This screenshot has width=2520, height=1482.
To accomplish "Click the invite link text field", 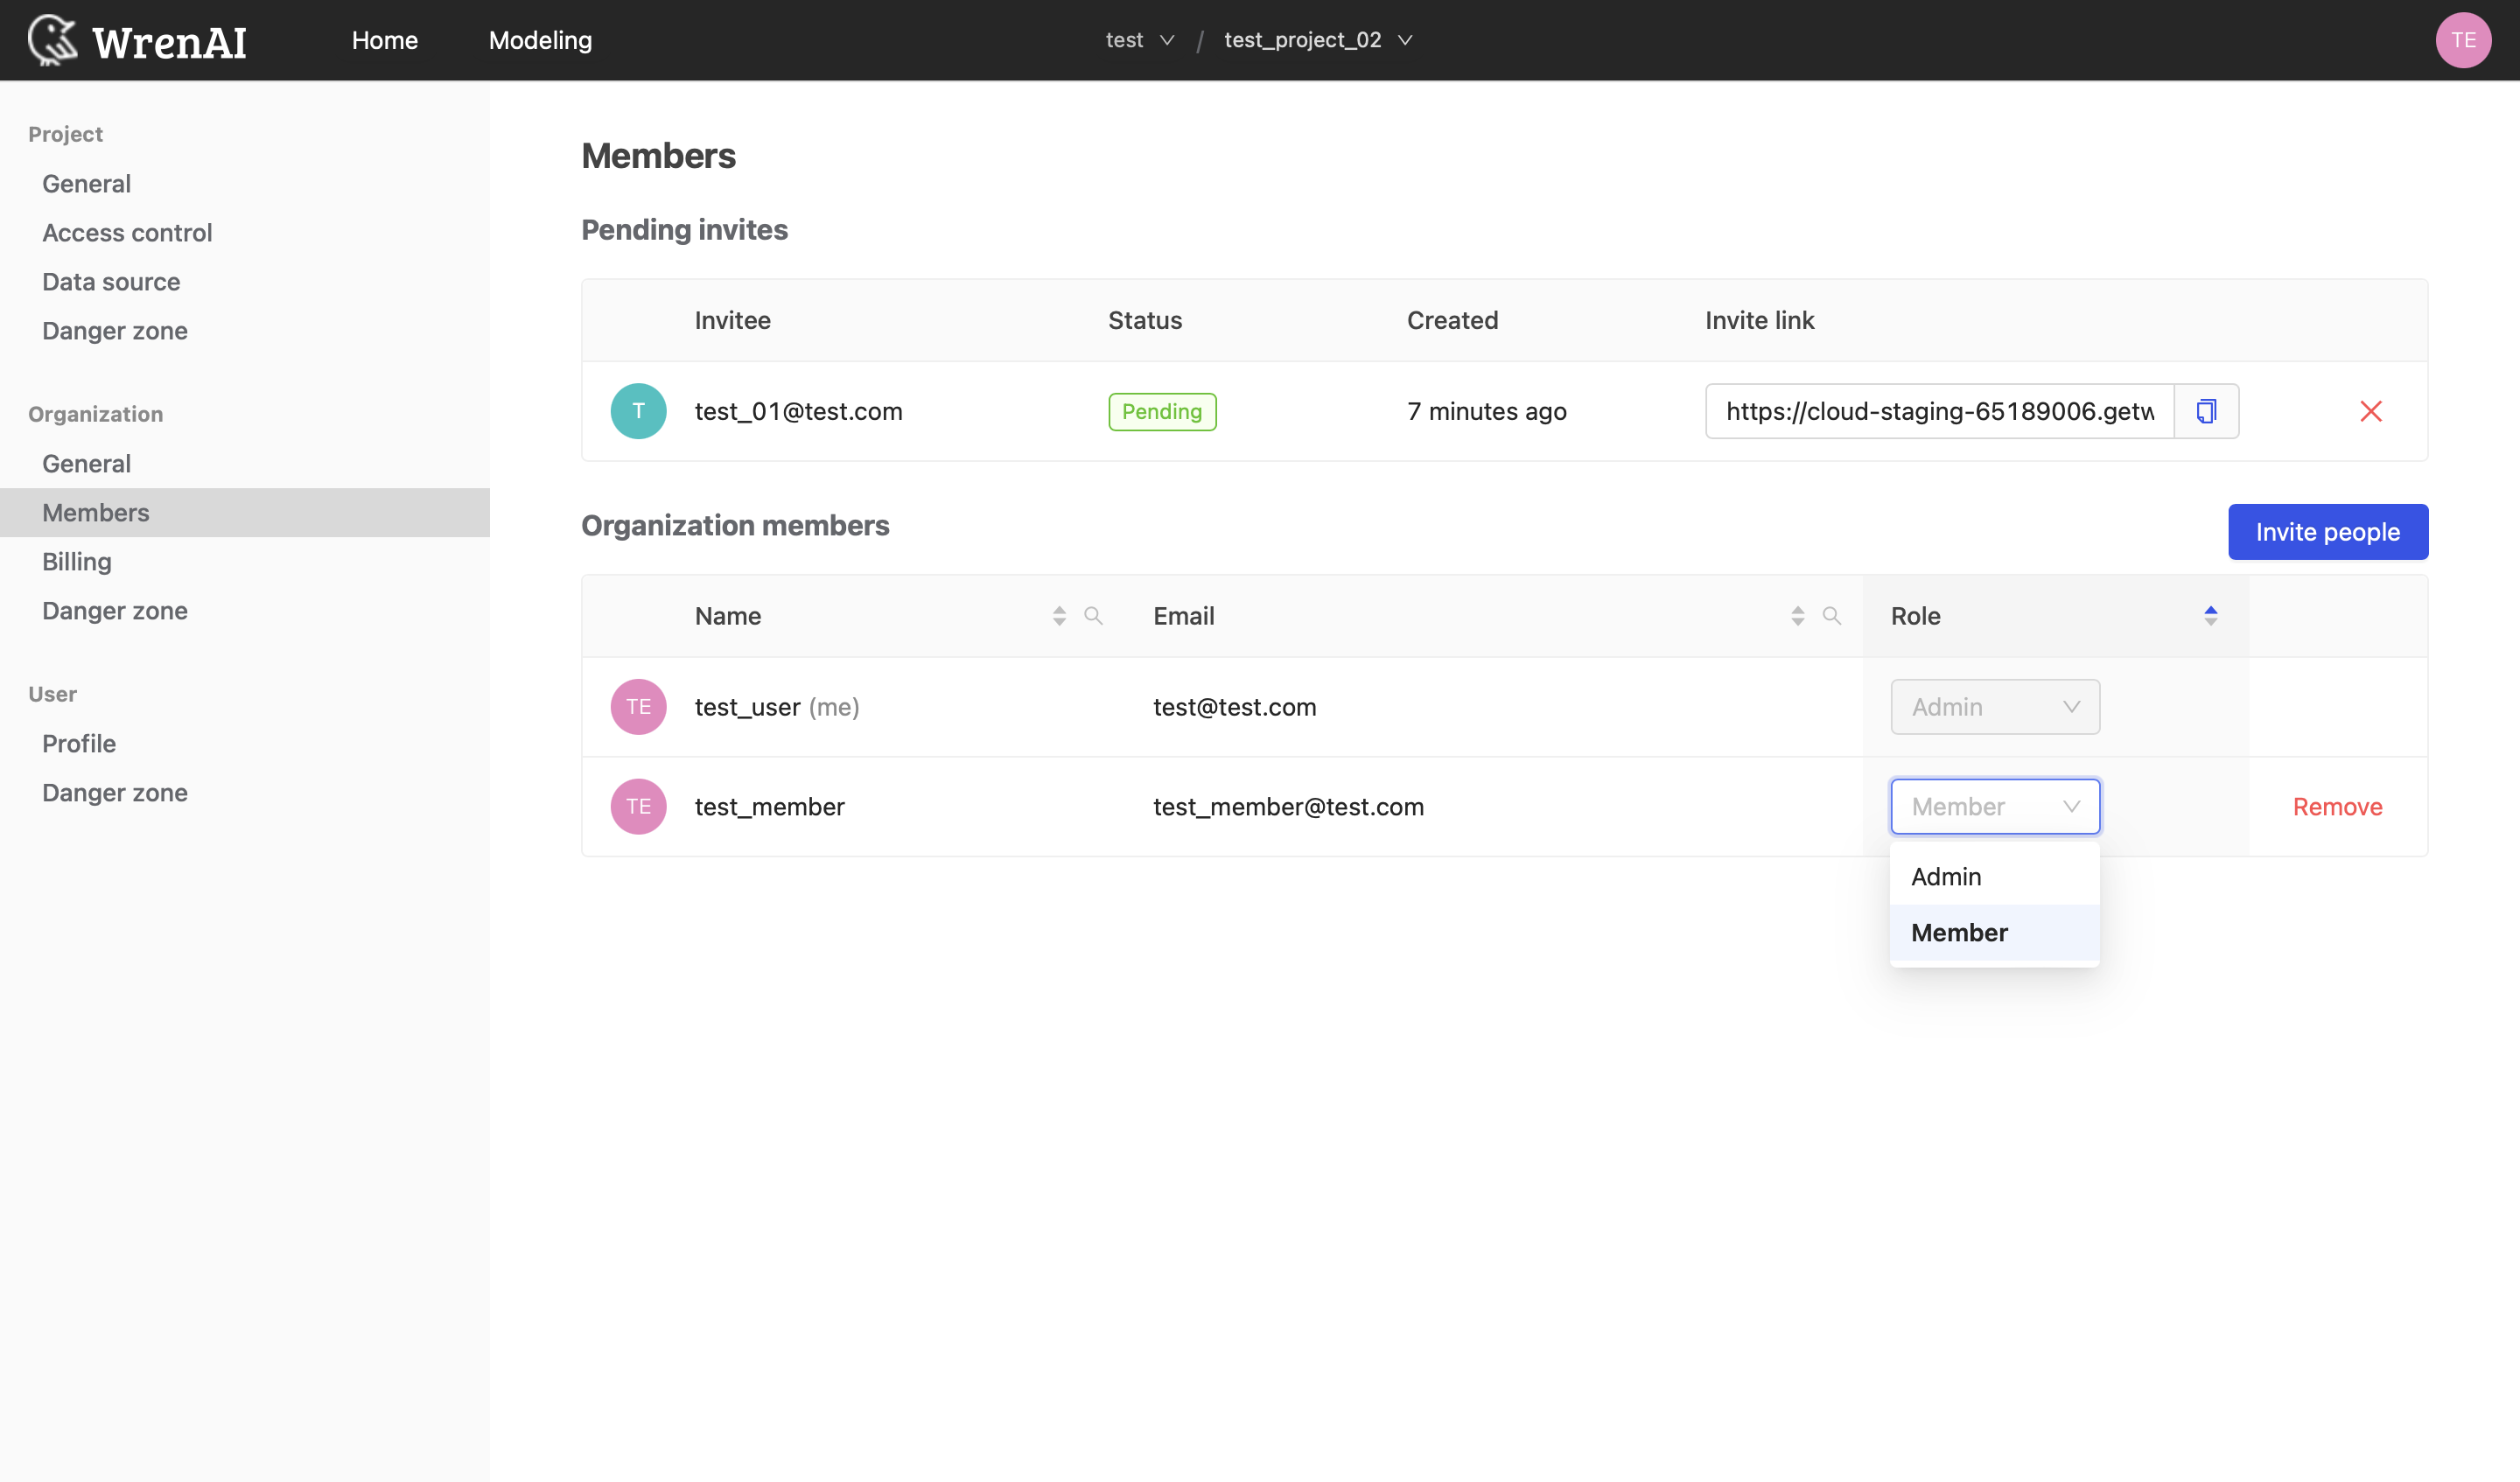I will pos(1939,411).
